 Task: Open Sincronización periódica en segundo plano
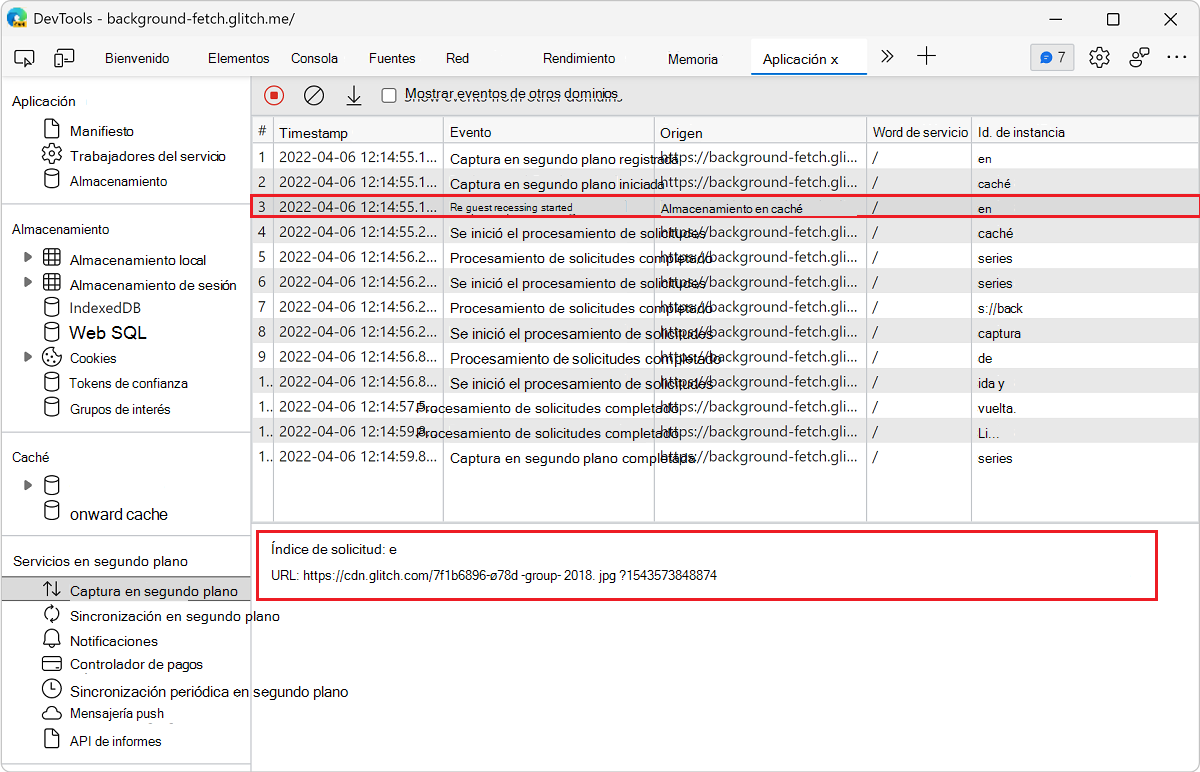coord(209,691)
